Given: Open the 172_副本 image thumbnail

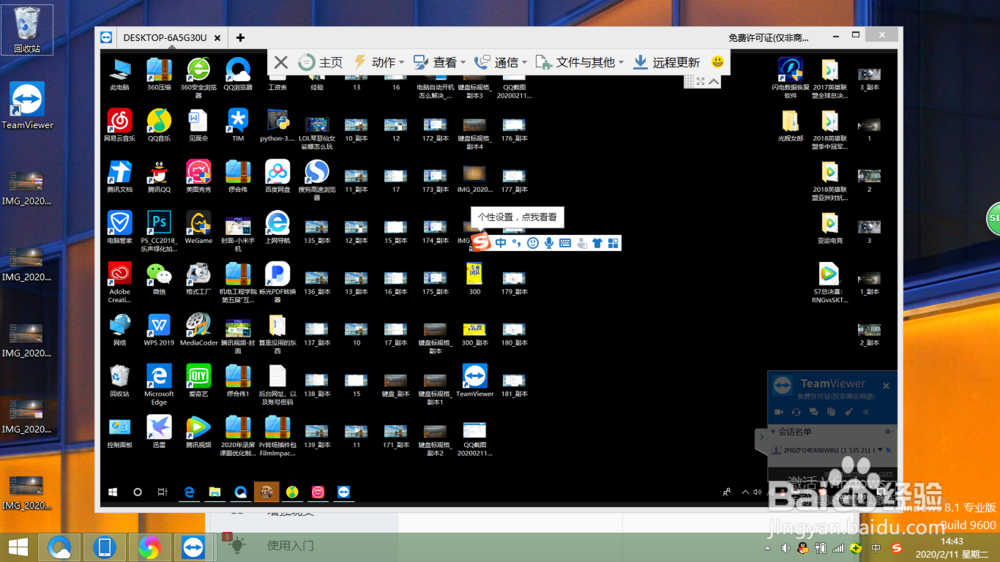Looking at the screenshot, I should click(x=436, y=129).
